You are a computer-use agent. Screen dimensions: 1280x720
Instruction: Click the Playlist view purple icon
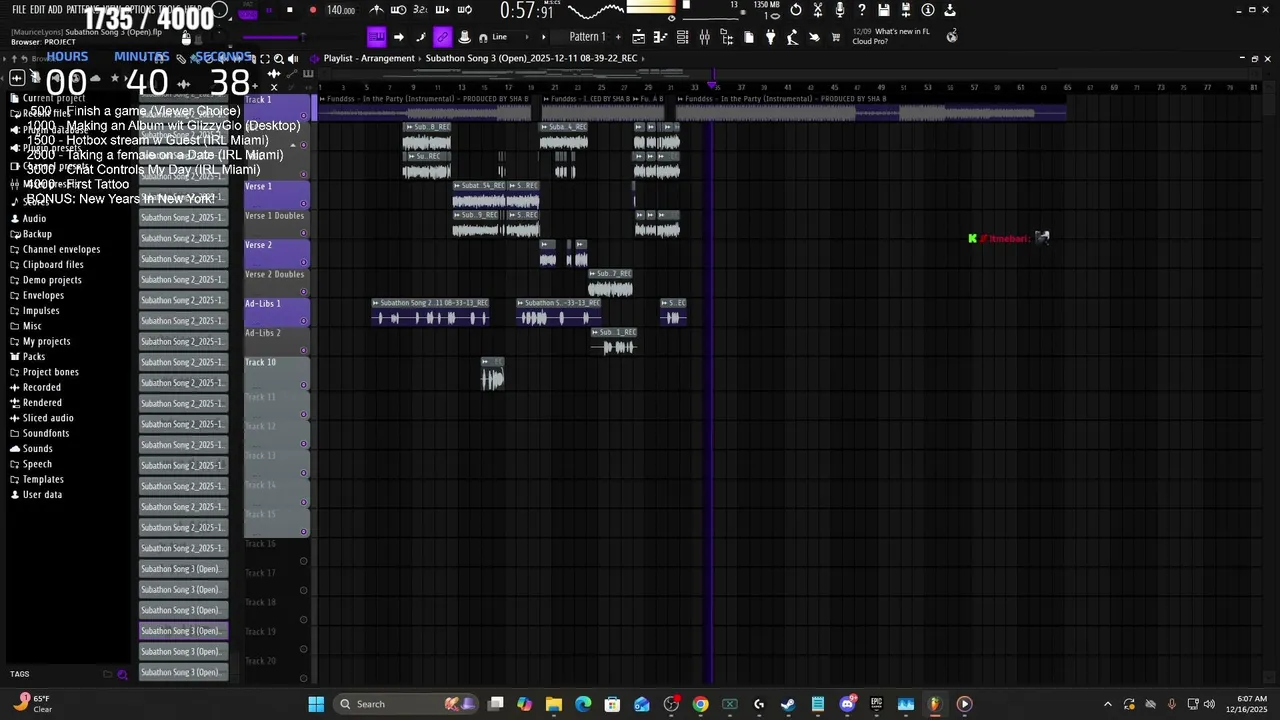pyautogui.click(x=376, y=37)
